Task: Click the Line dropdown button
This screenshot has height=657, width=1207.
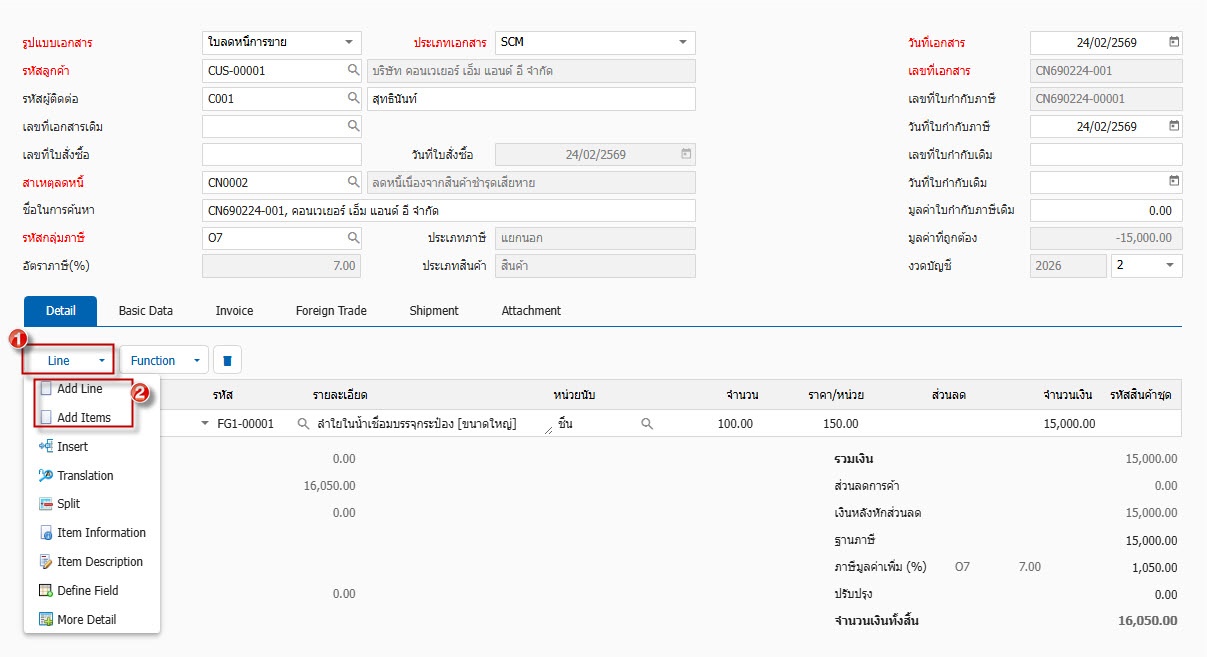Action: coord(68,361)
